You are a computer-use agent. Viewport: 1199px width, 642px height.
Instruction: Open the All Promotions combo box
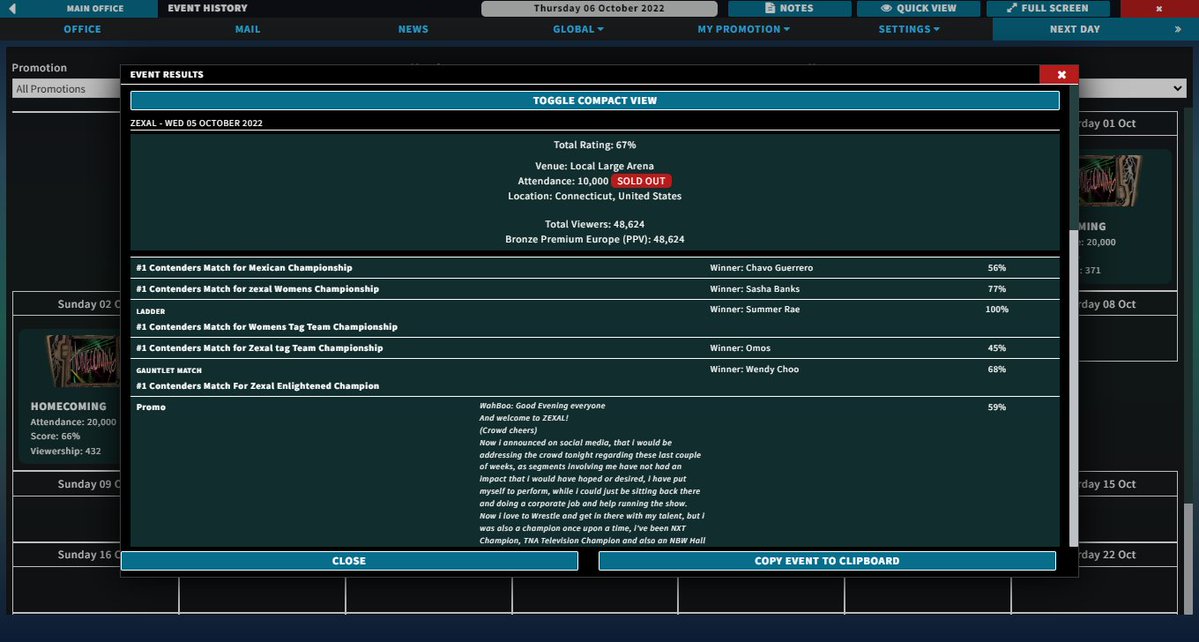66,89
